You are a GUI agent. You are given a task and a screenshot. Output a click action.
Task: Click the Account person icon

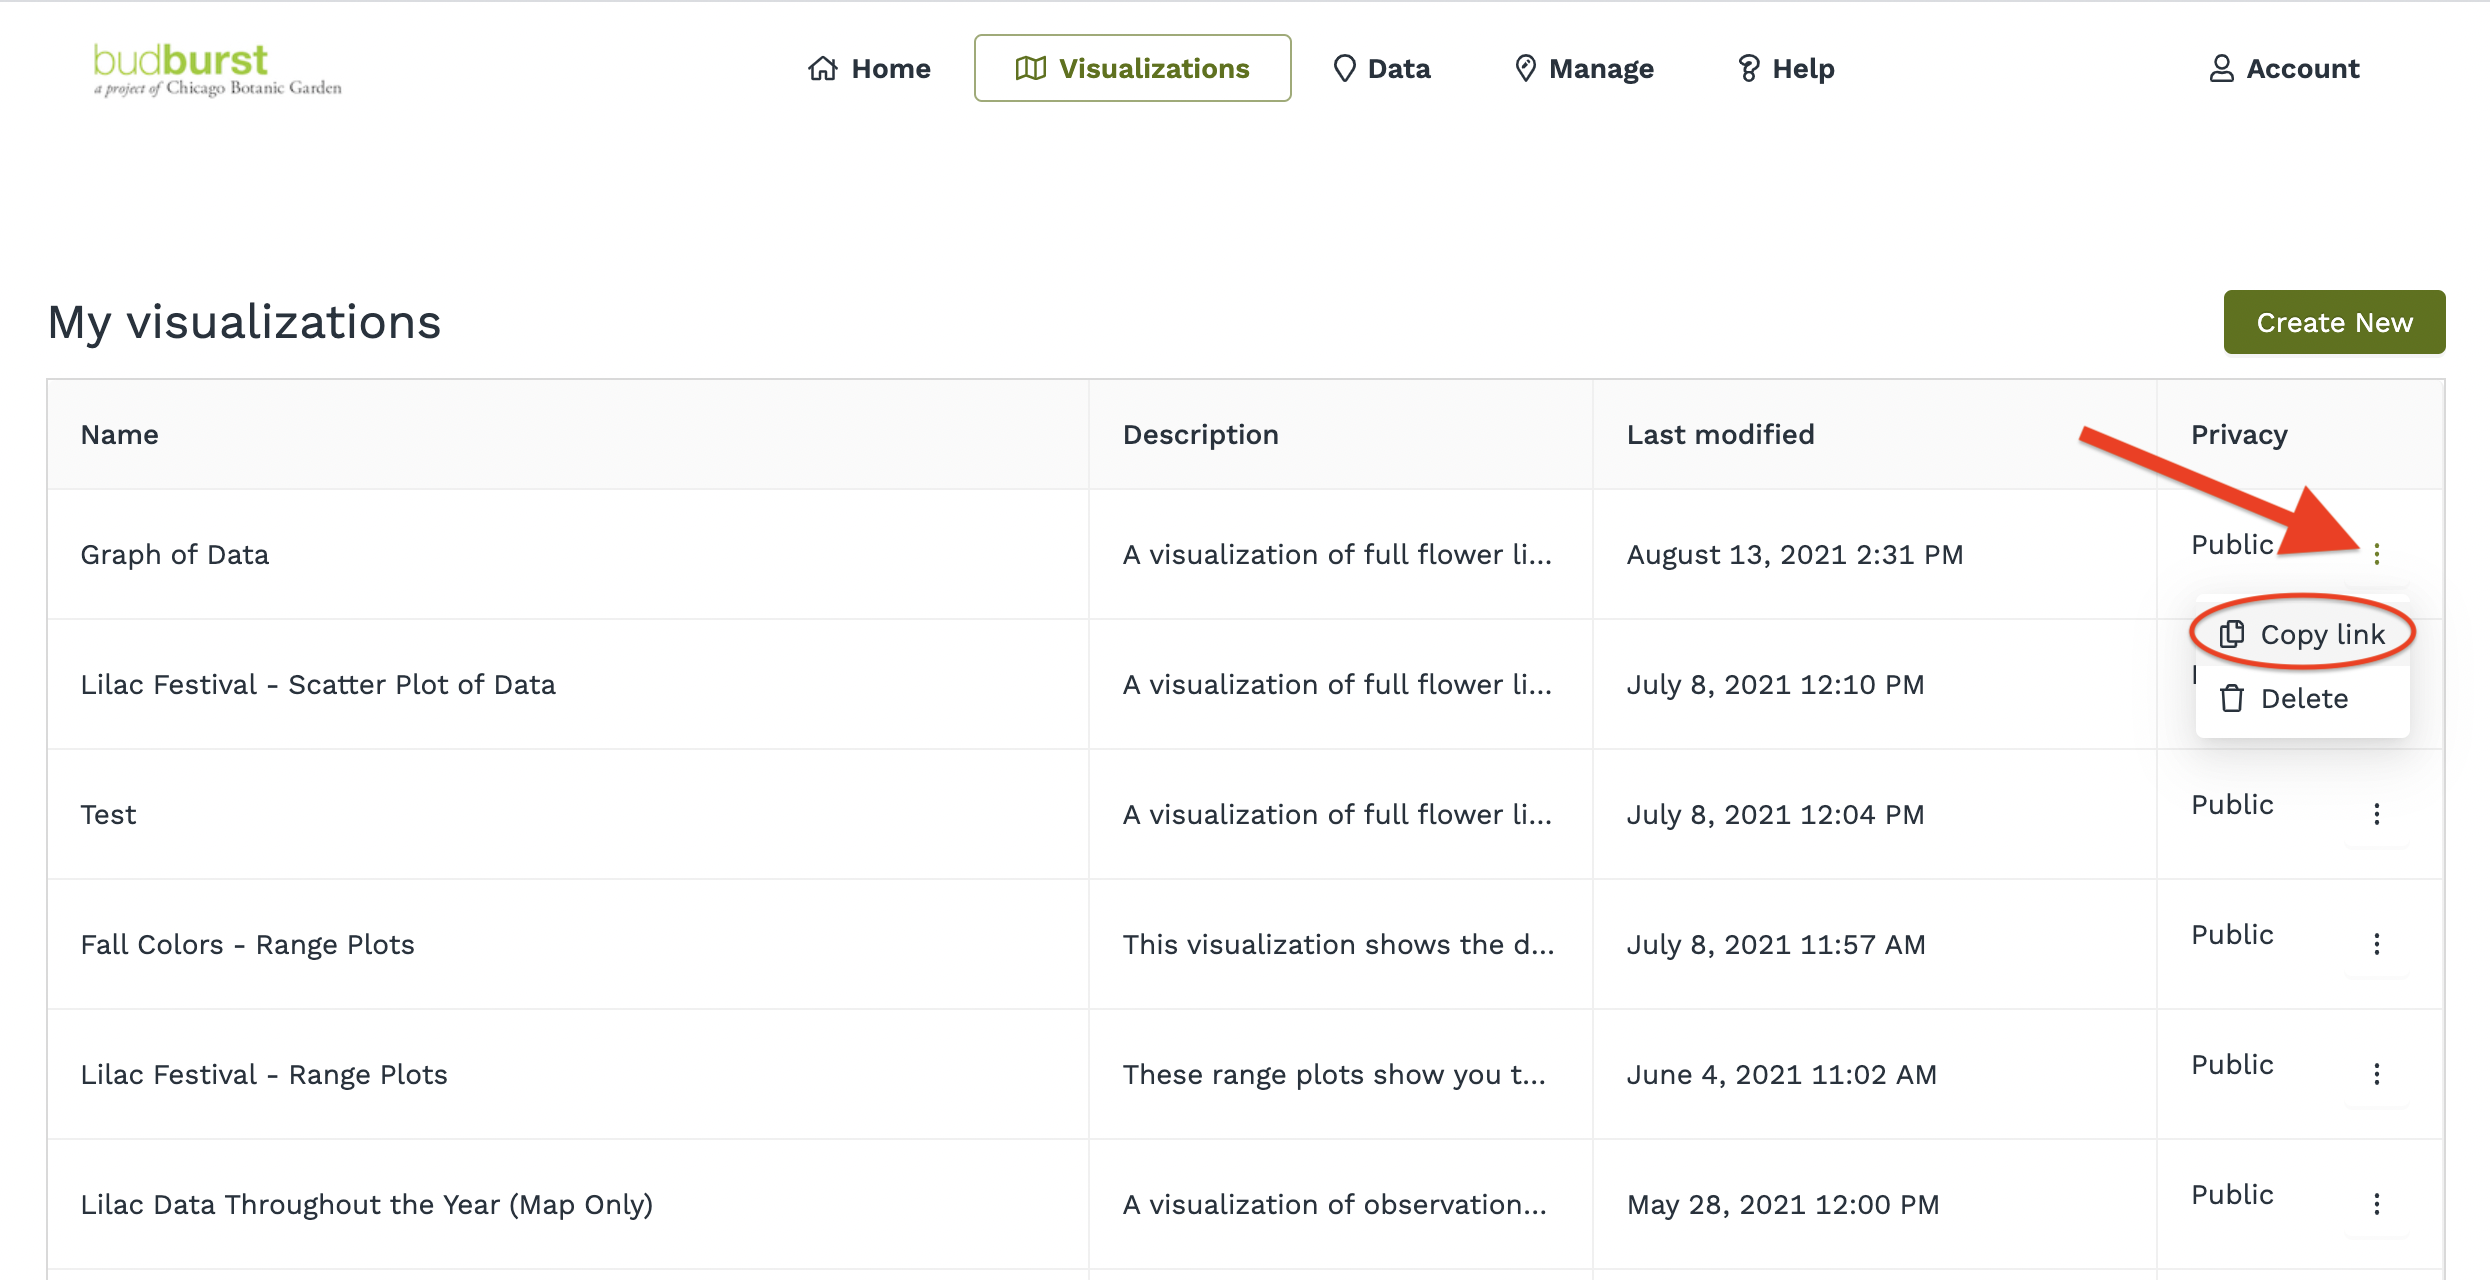pos(2221,69)
